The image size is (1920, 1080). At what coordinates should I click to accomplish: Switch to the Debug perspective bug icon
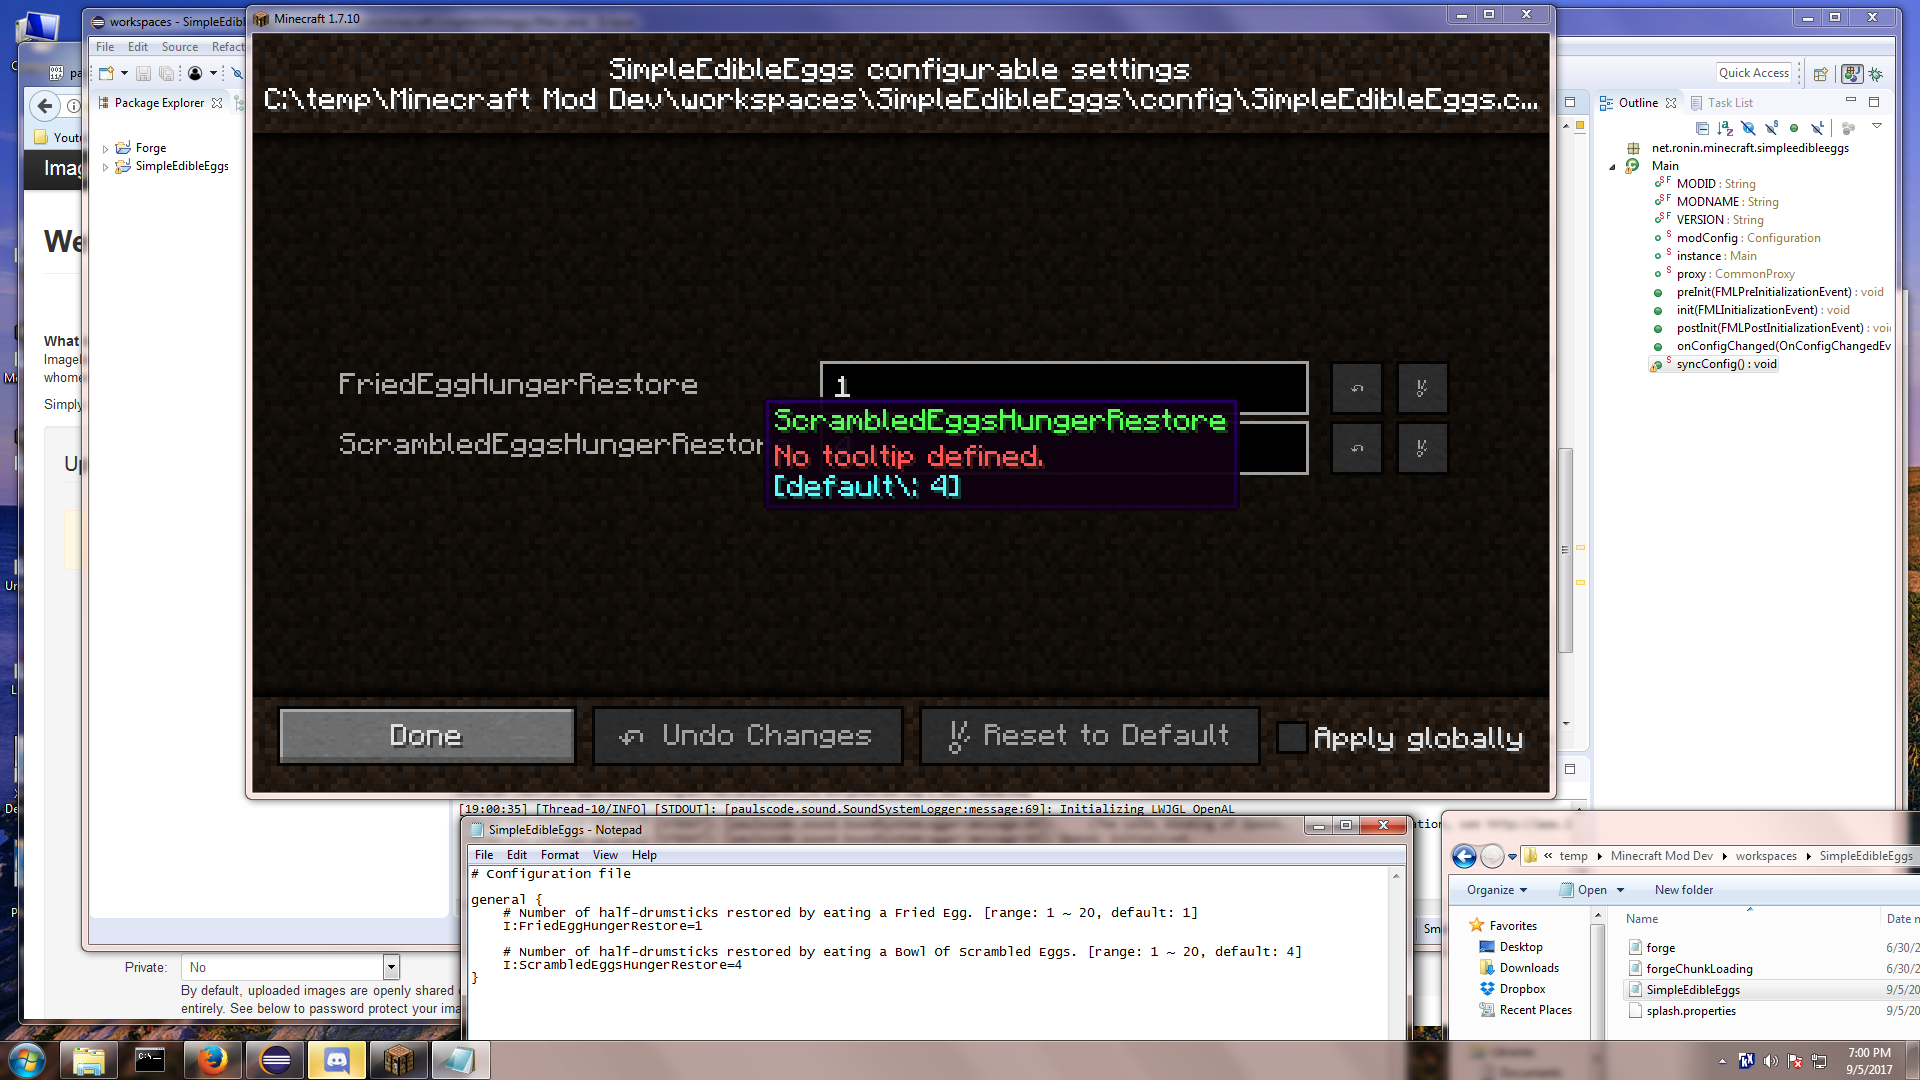(1876, 74)
